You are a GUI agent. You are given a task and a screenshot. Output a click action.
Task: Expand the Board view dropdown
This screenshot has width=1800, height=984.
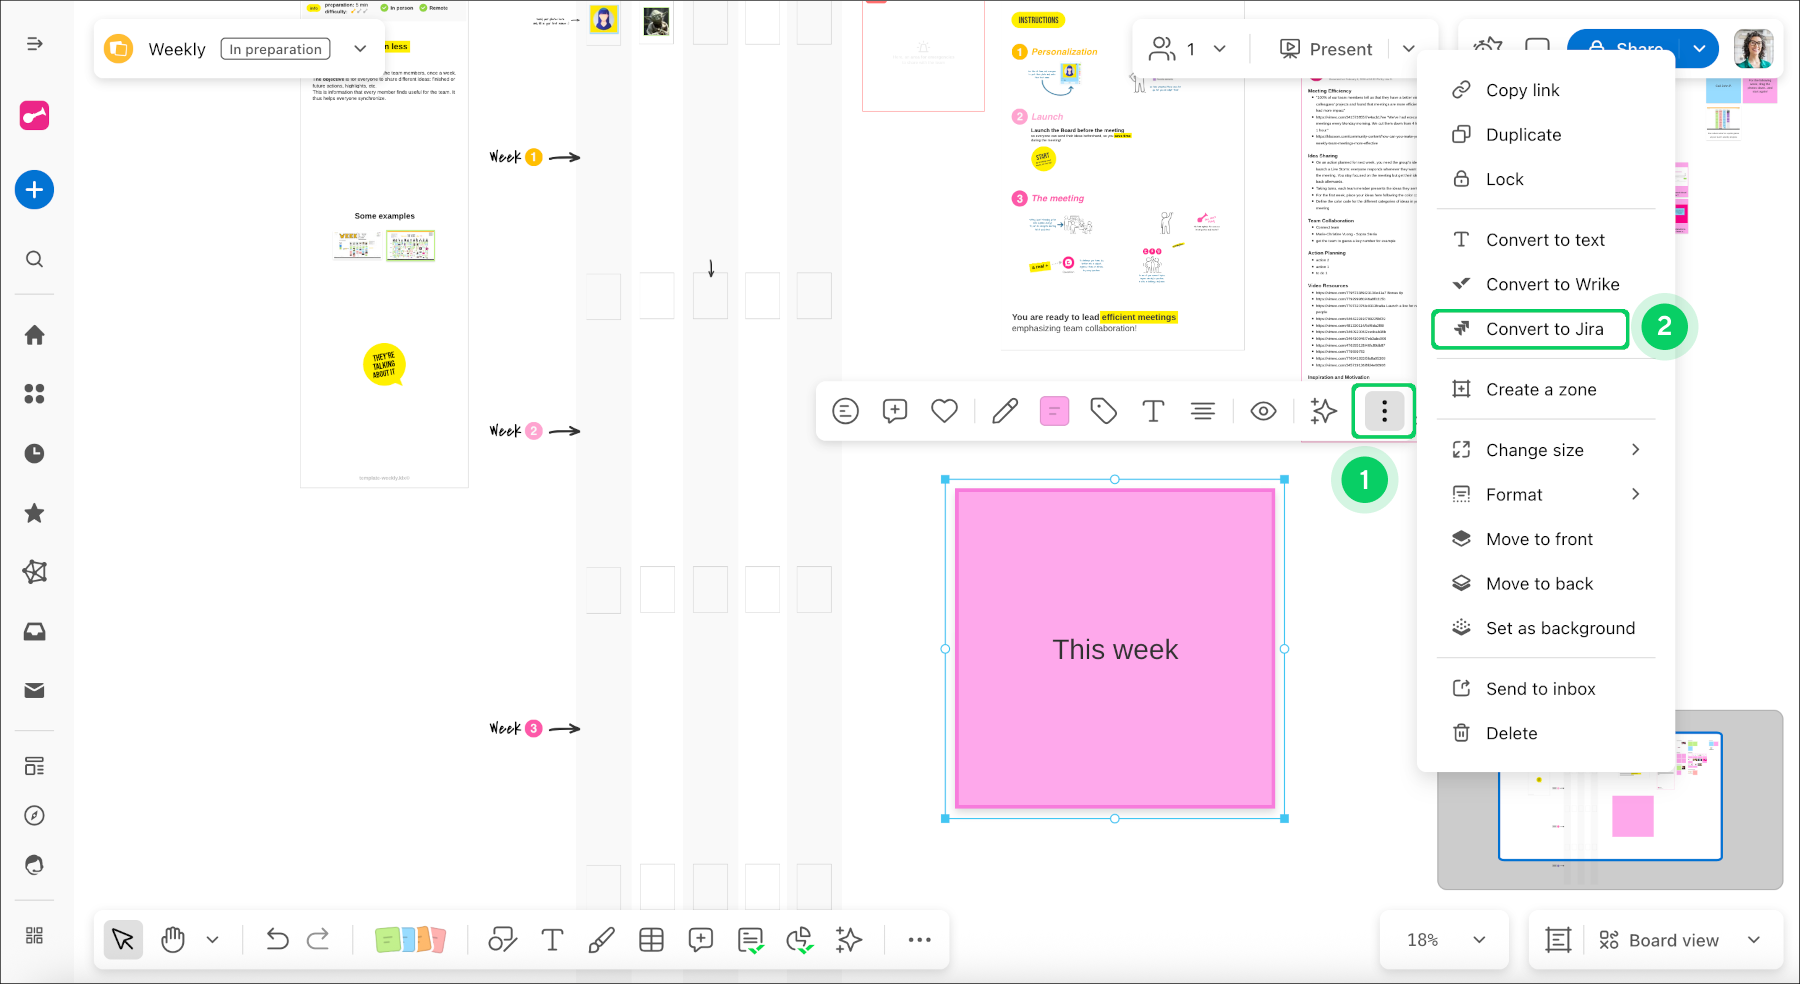click(1753, 940)
